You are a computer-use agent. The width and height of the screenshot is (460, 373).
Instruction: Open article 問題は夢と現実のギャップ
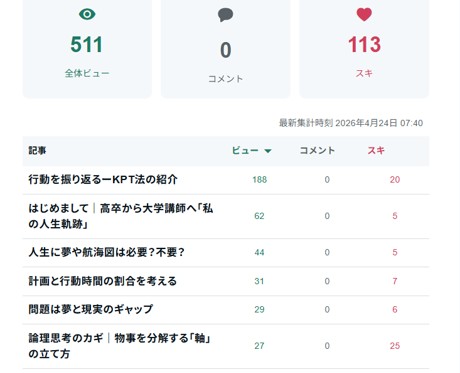(x=91, y=309)
